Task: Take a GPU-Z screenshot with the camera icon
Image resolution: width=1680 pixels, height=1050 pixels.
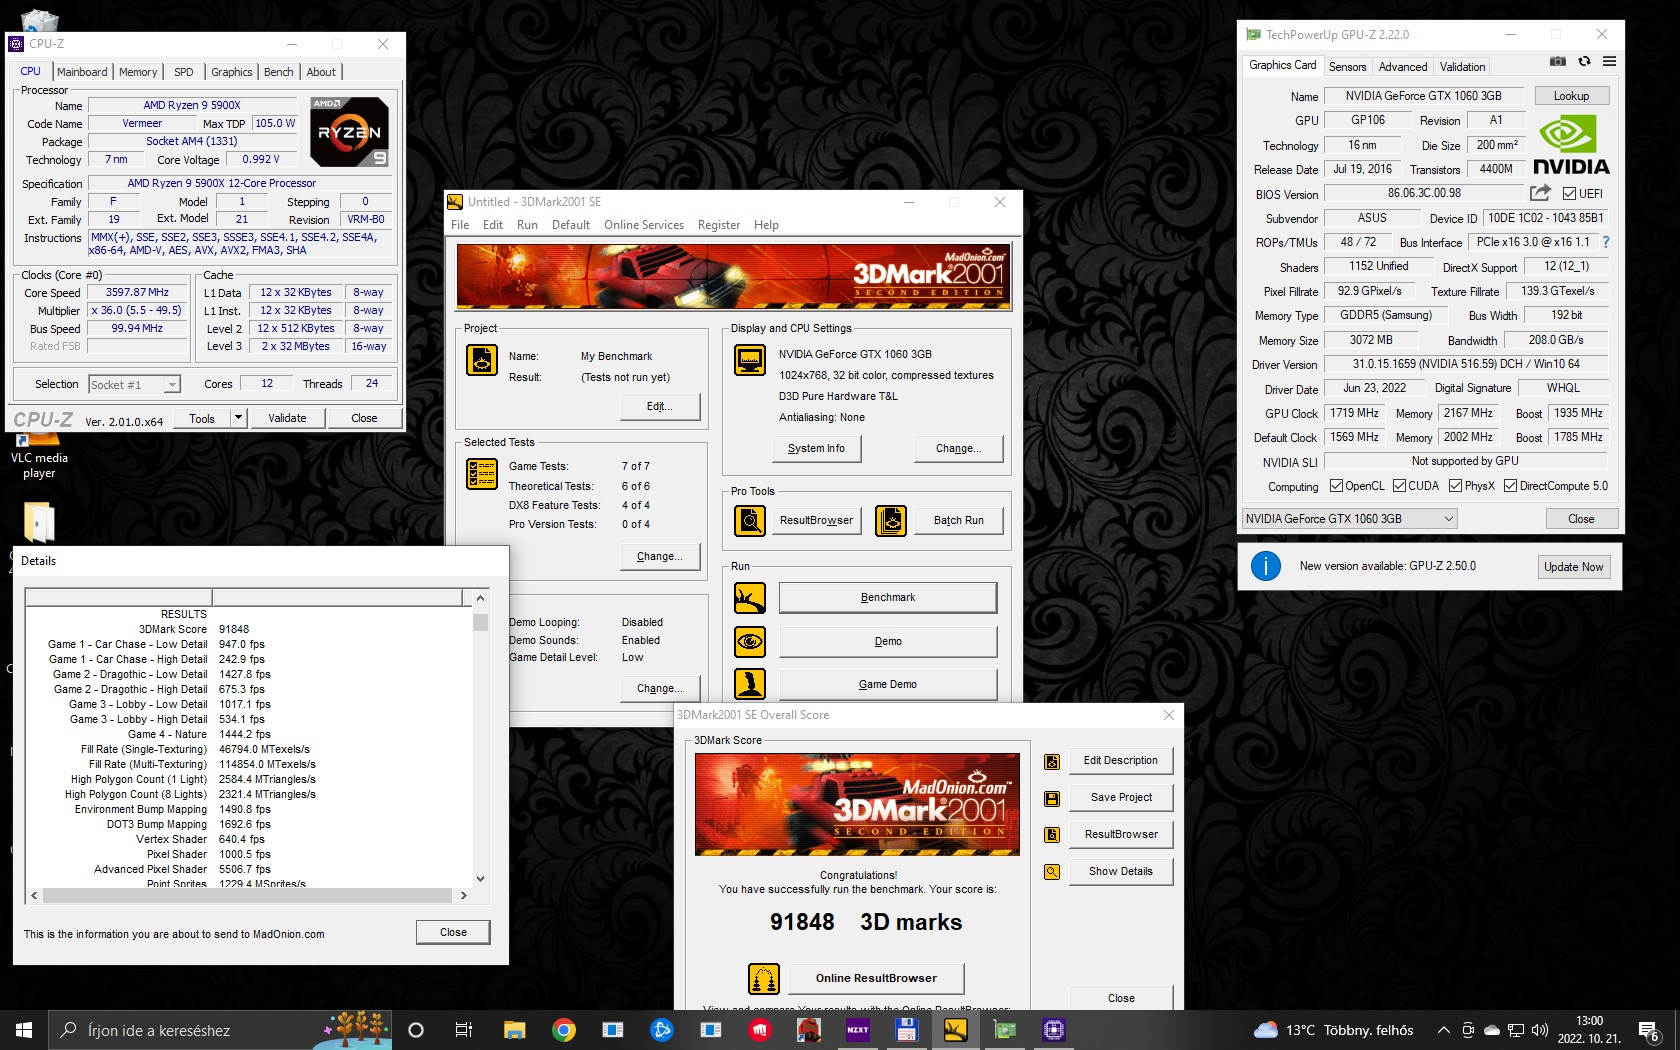Action: (1558, 62)
